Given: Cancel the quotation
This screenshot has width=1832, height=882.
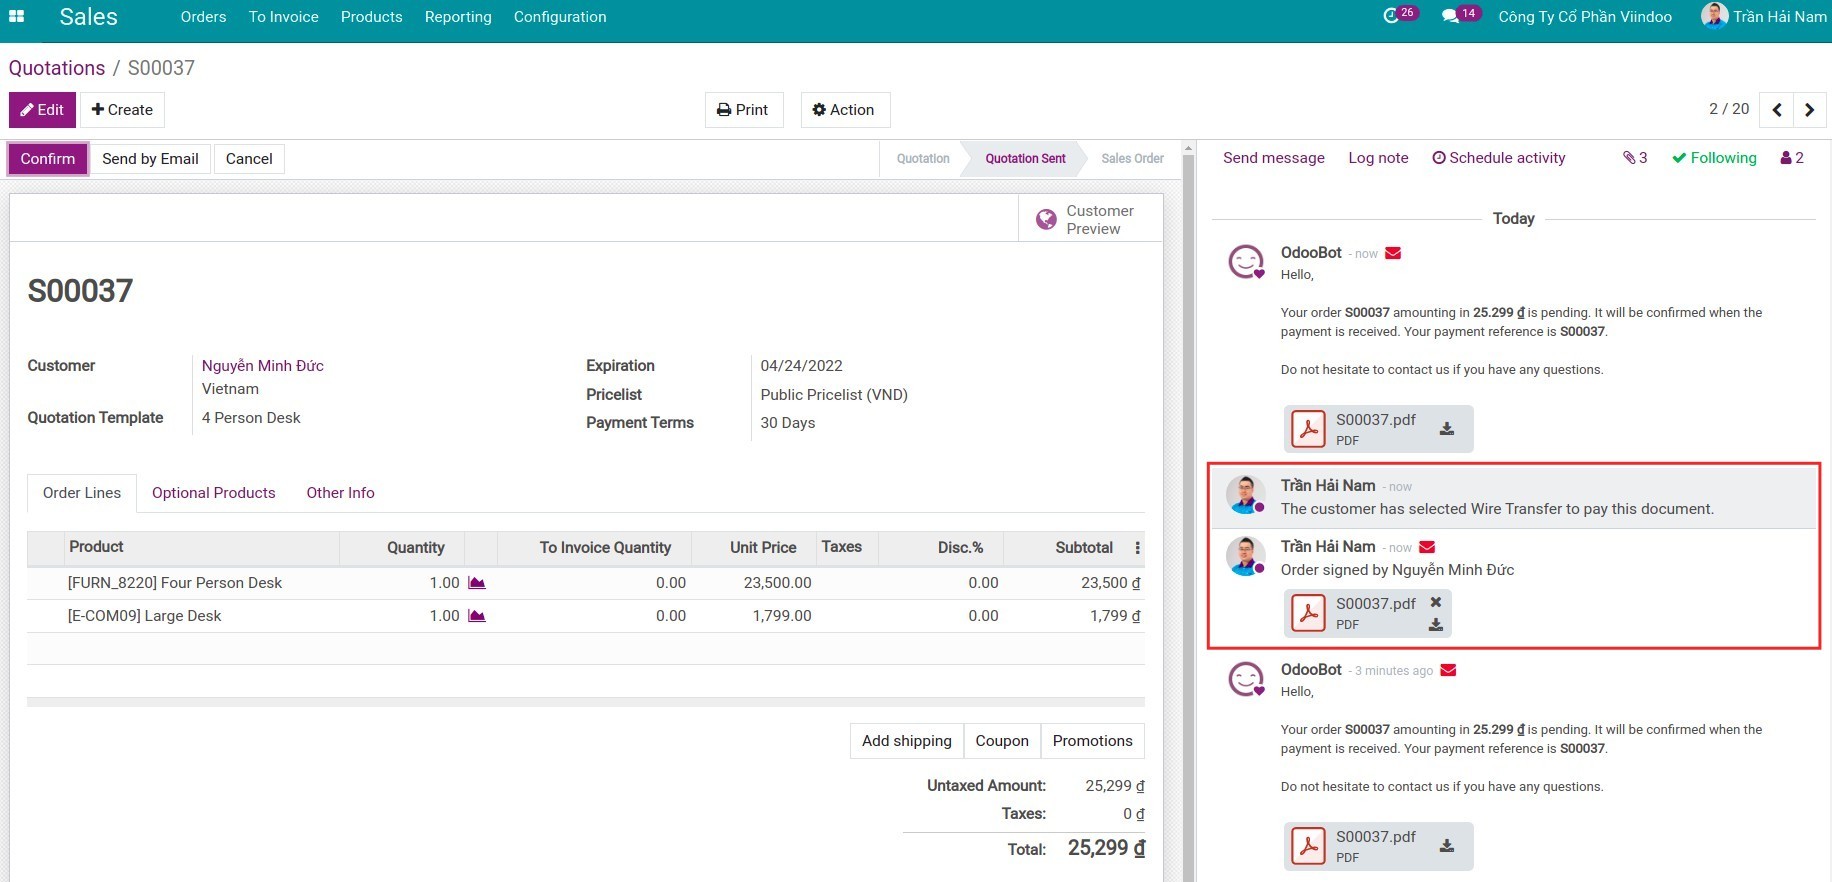Looking at the screenshot, I should (x=249, y=159).
